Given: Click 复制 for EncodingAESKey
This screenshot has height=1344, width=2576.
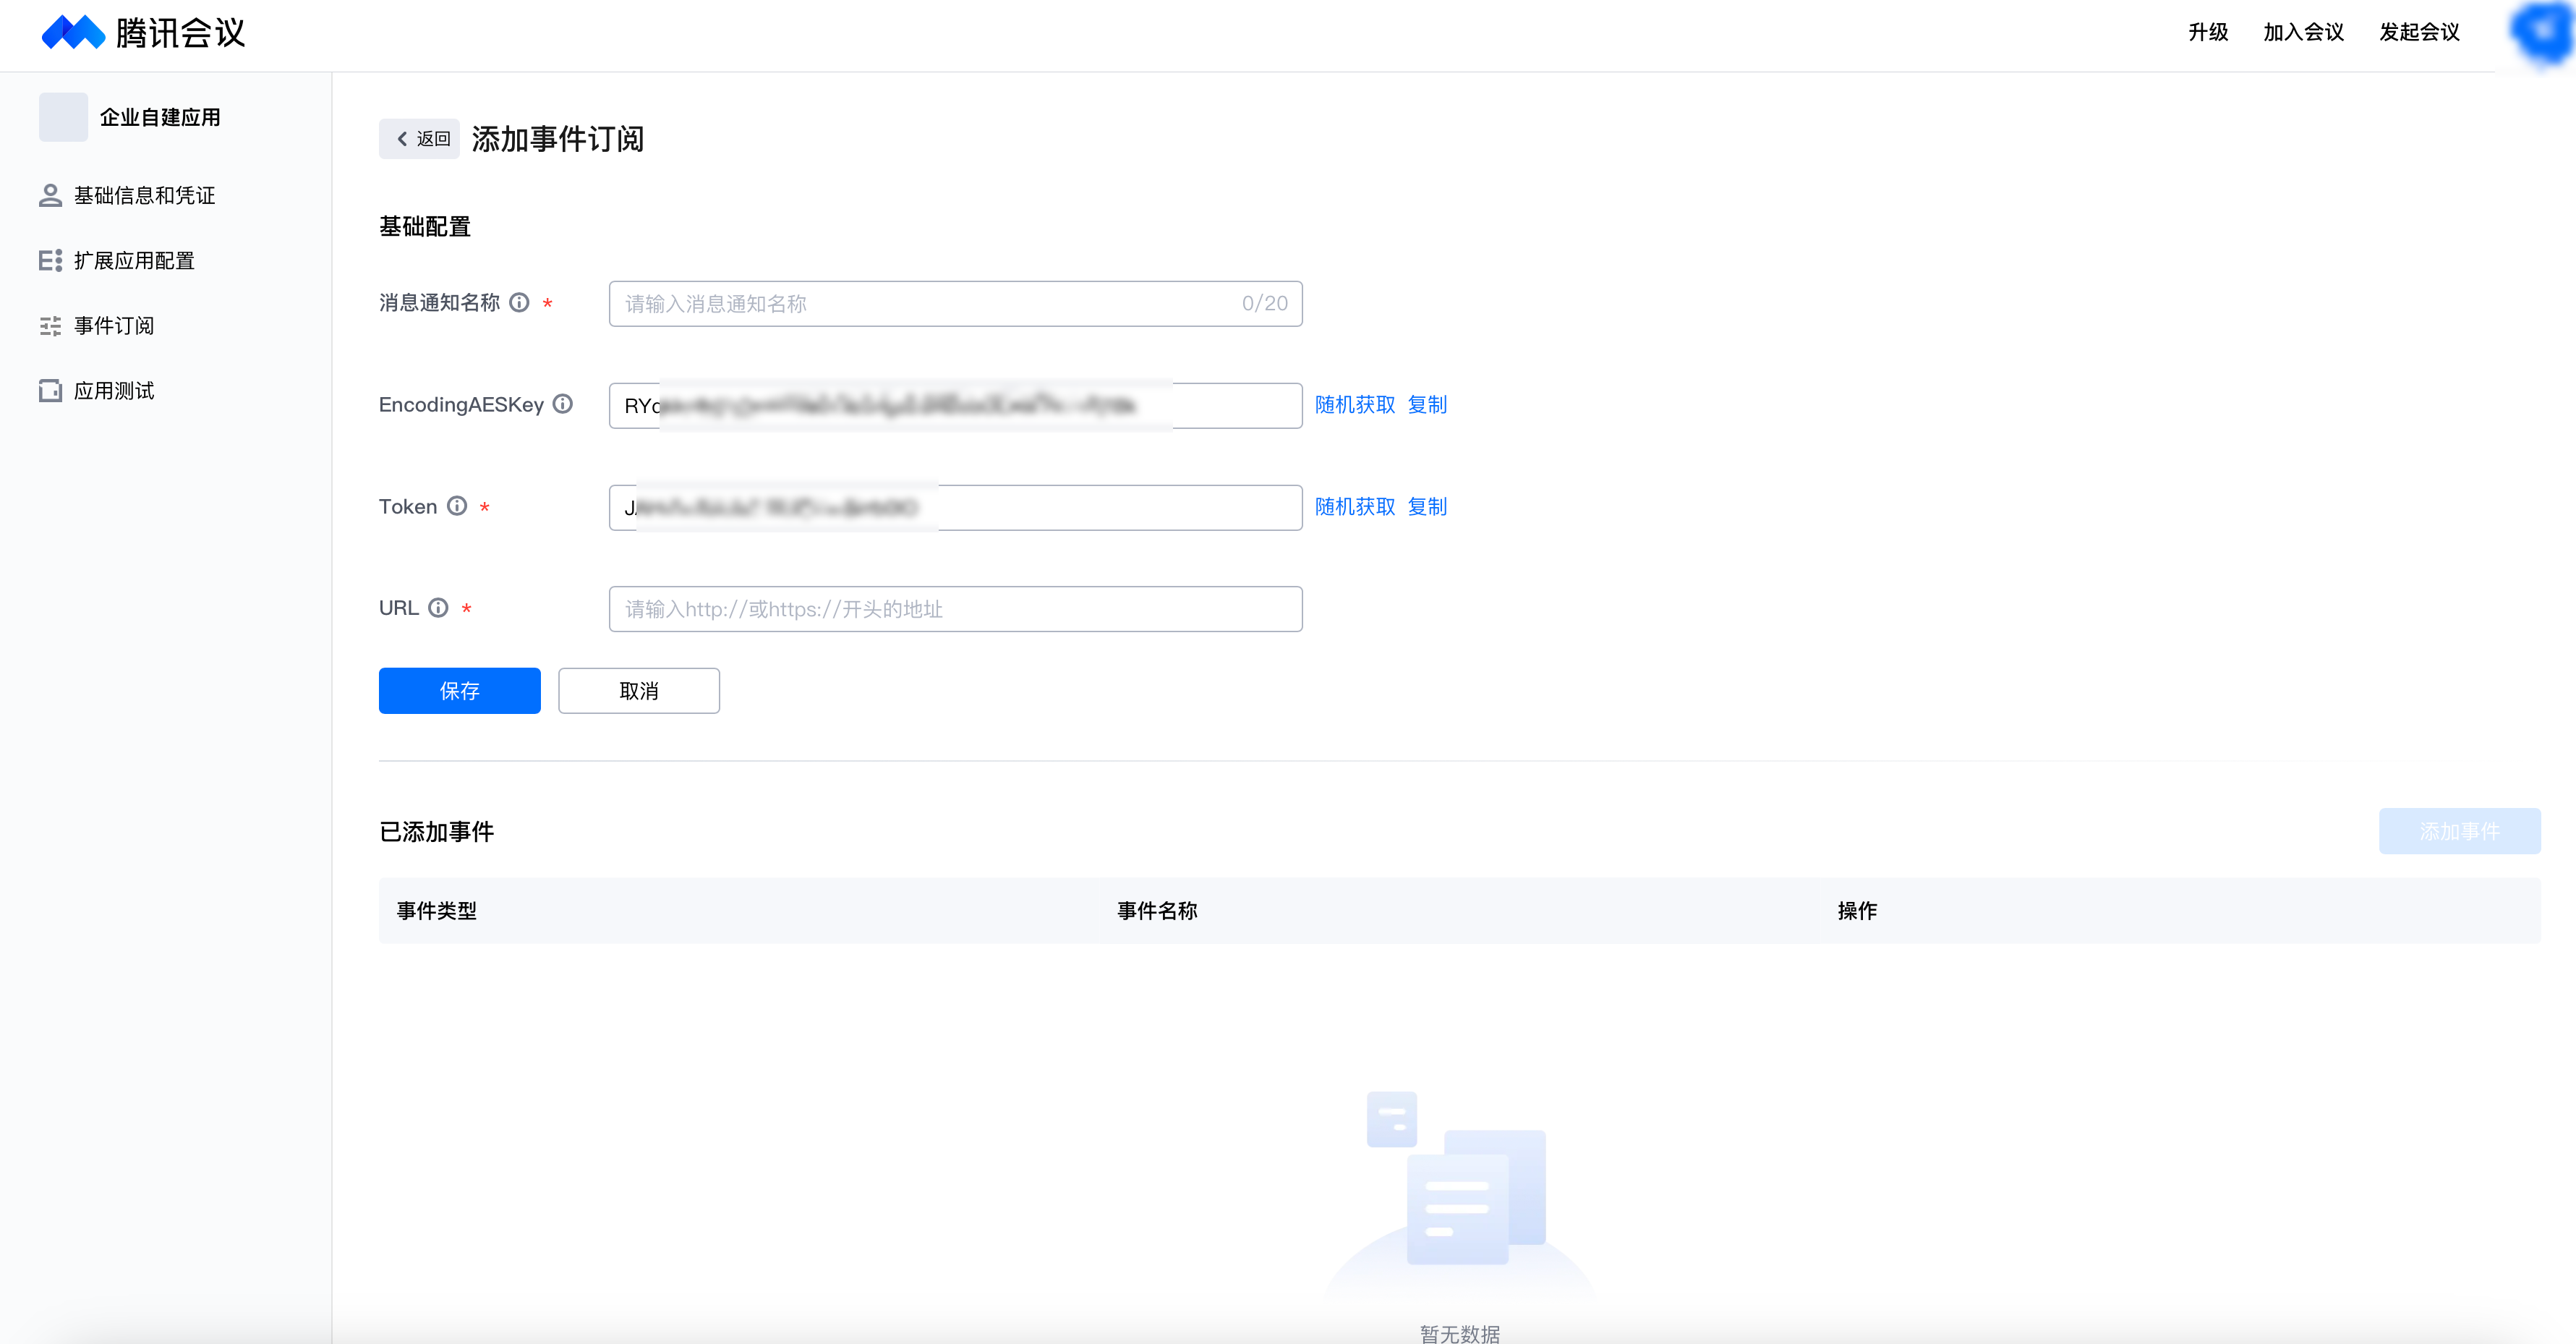Looking at the screenshot, I should click(x=1427, y=405).
